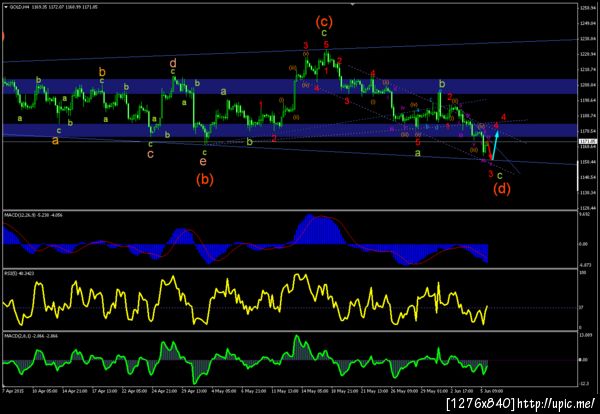This screenshot has width=600, height=414.
Task: Select the orange d wave label
Action: (x=173, y=62)
